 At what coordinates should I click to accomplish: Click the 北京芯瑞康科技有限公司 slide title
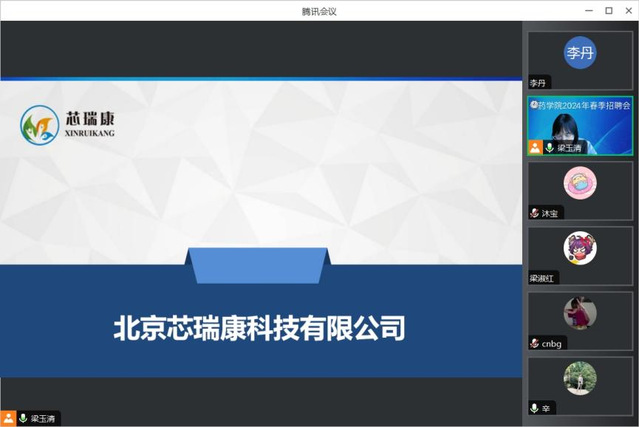click(260, 328)
